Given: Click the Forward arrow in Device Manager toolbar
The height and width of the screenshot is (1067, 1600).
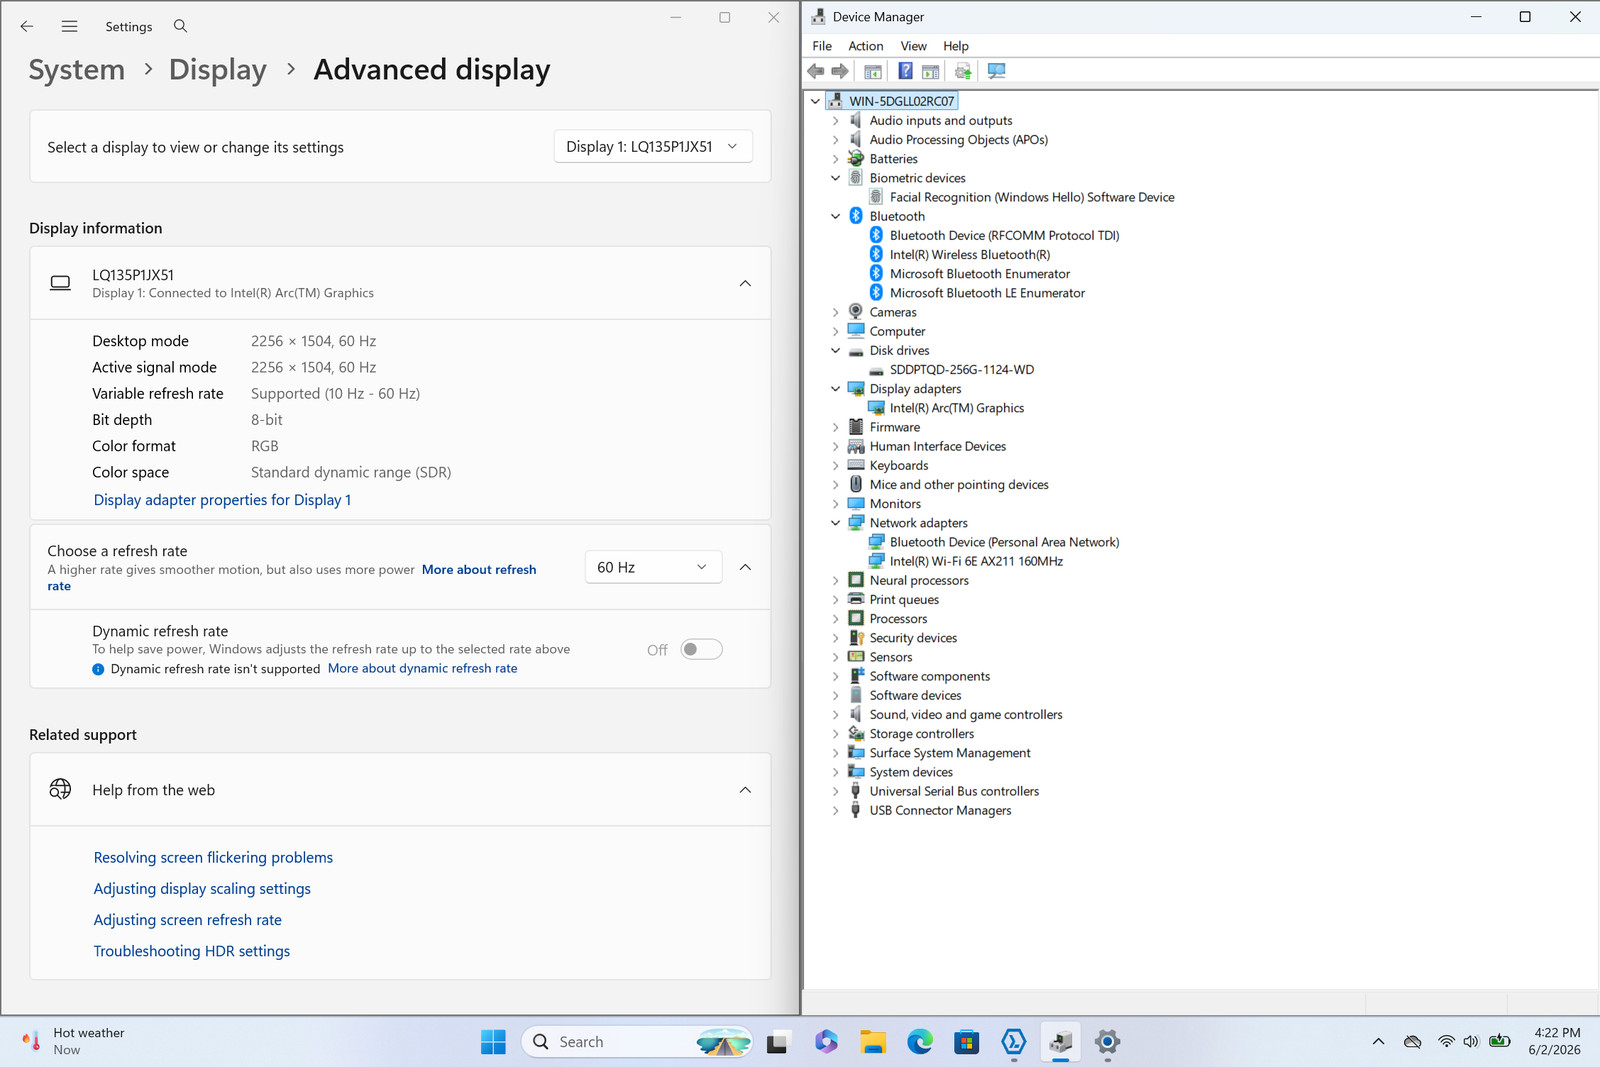Looking at the screenshot, I should pos(840,71).
